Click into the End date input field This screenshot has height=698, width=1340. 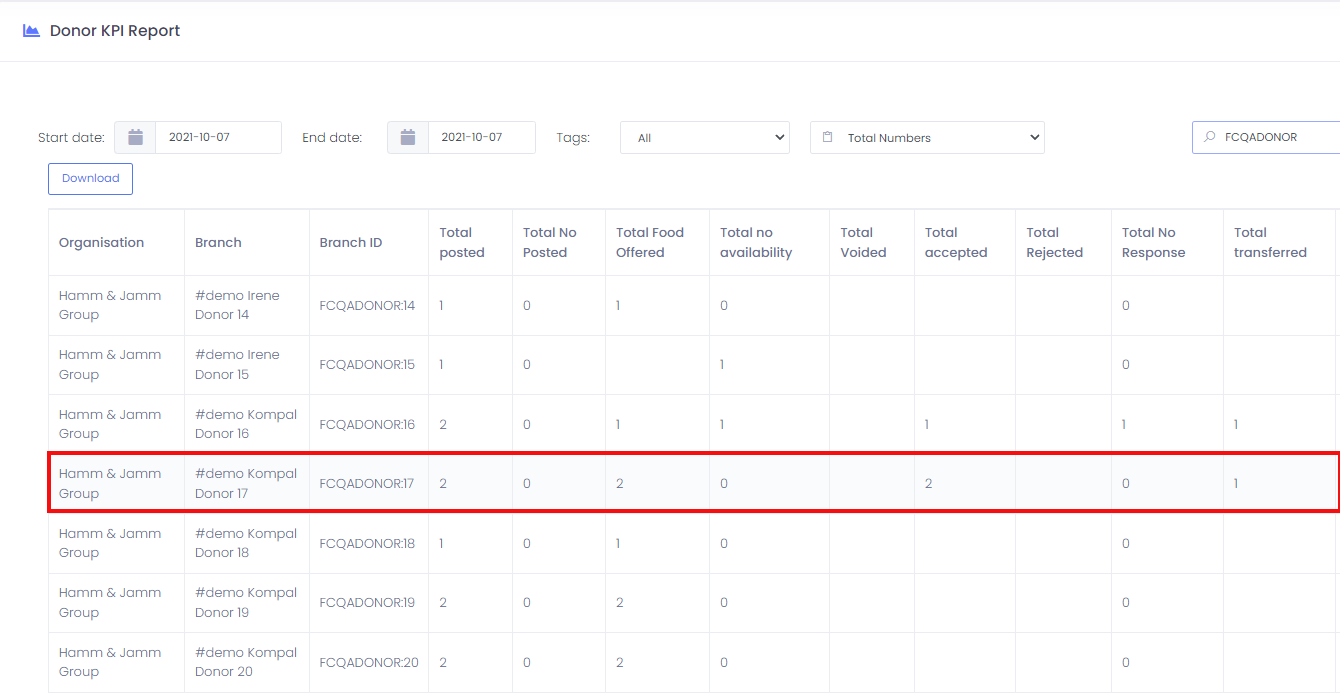coord(480,138)
